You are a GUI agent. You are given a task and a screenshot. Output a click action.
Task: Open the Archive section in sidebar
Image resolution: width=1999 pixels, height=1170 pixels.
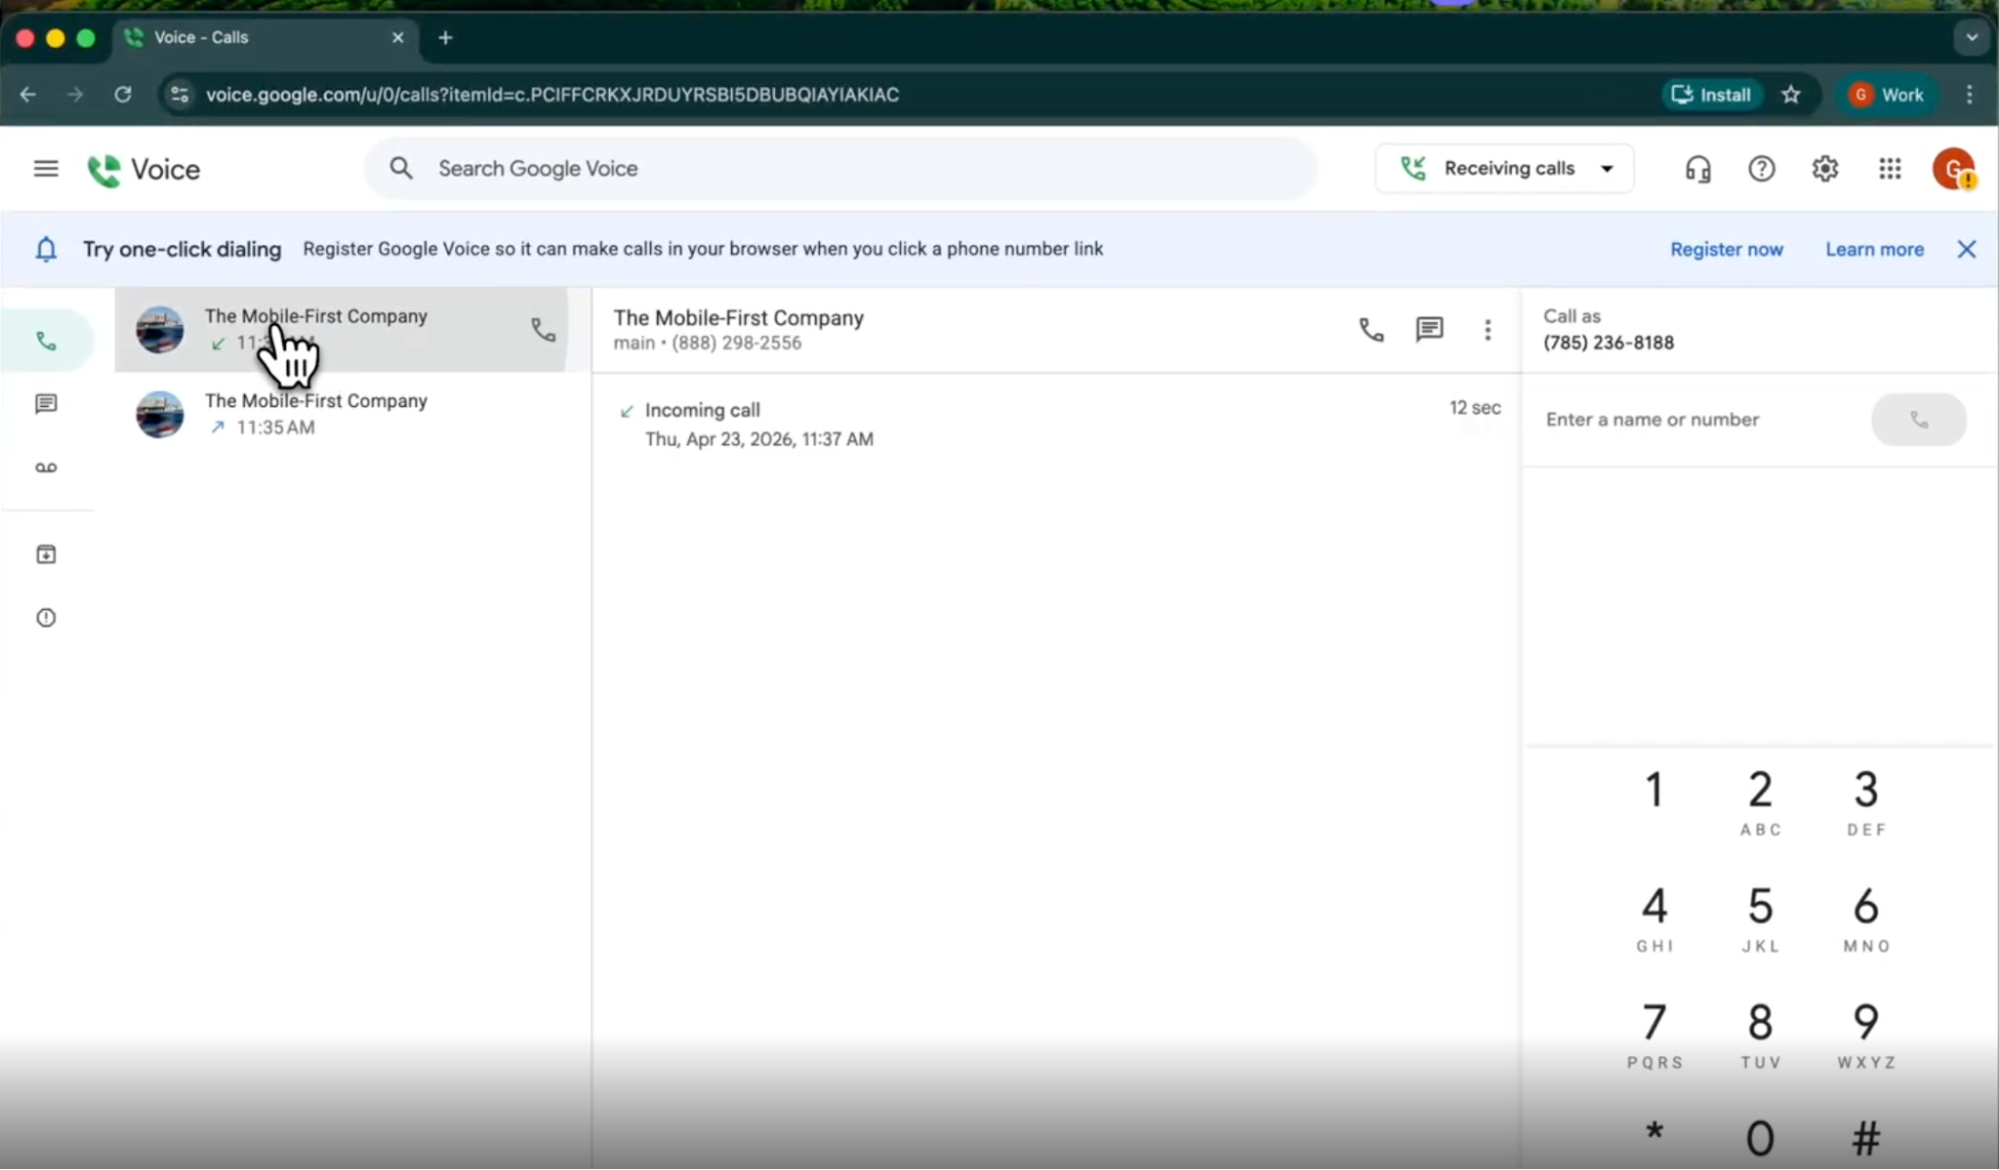point(46,555)
